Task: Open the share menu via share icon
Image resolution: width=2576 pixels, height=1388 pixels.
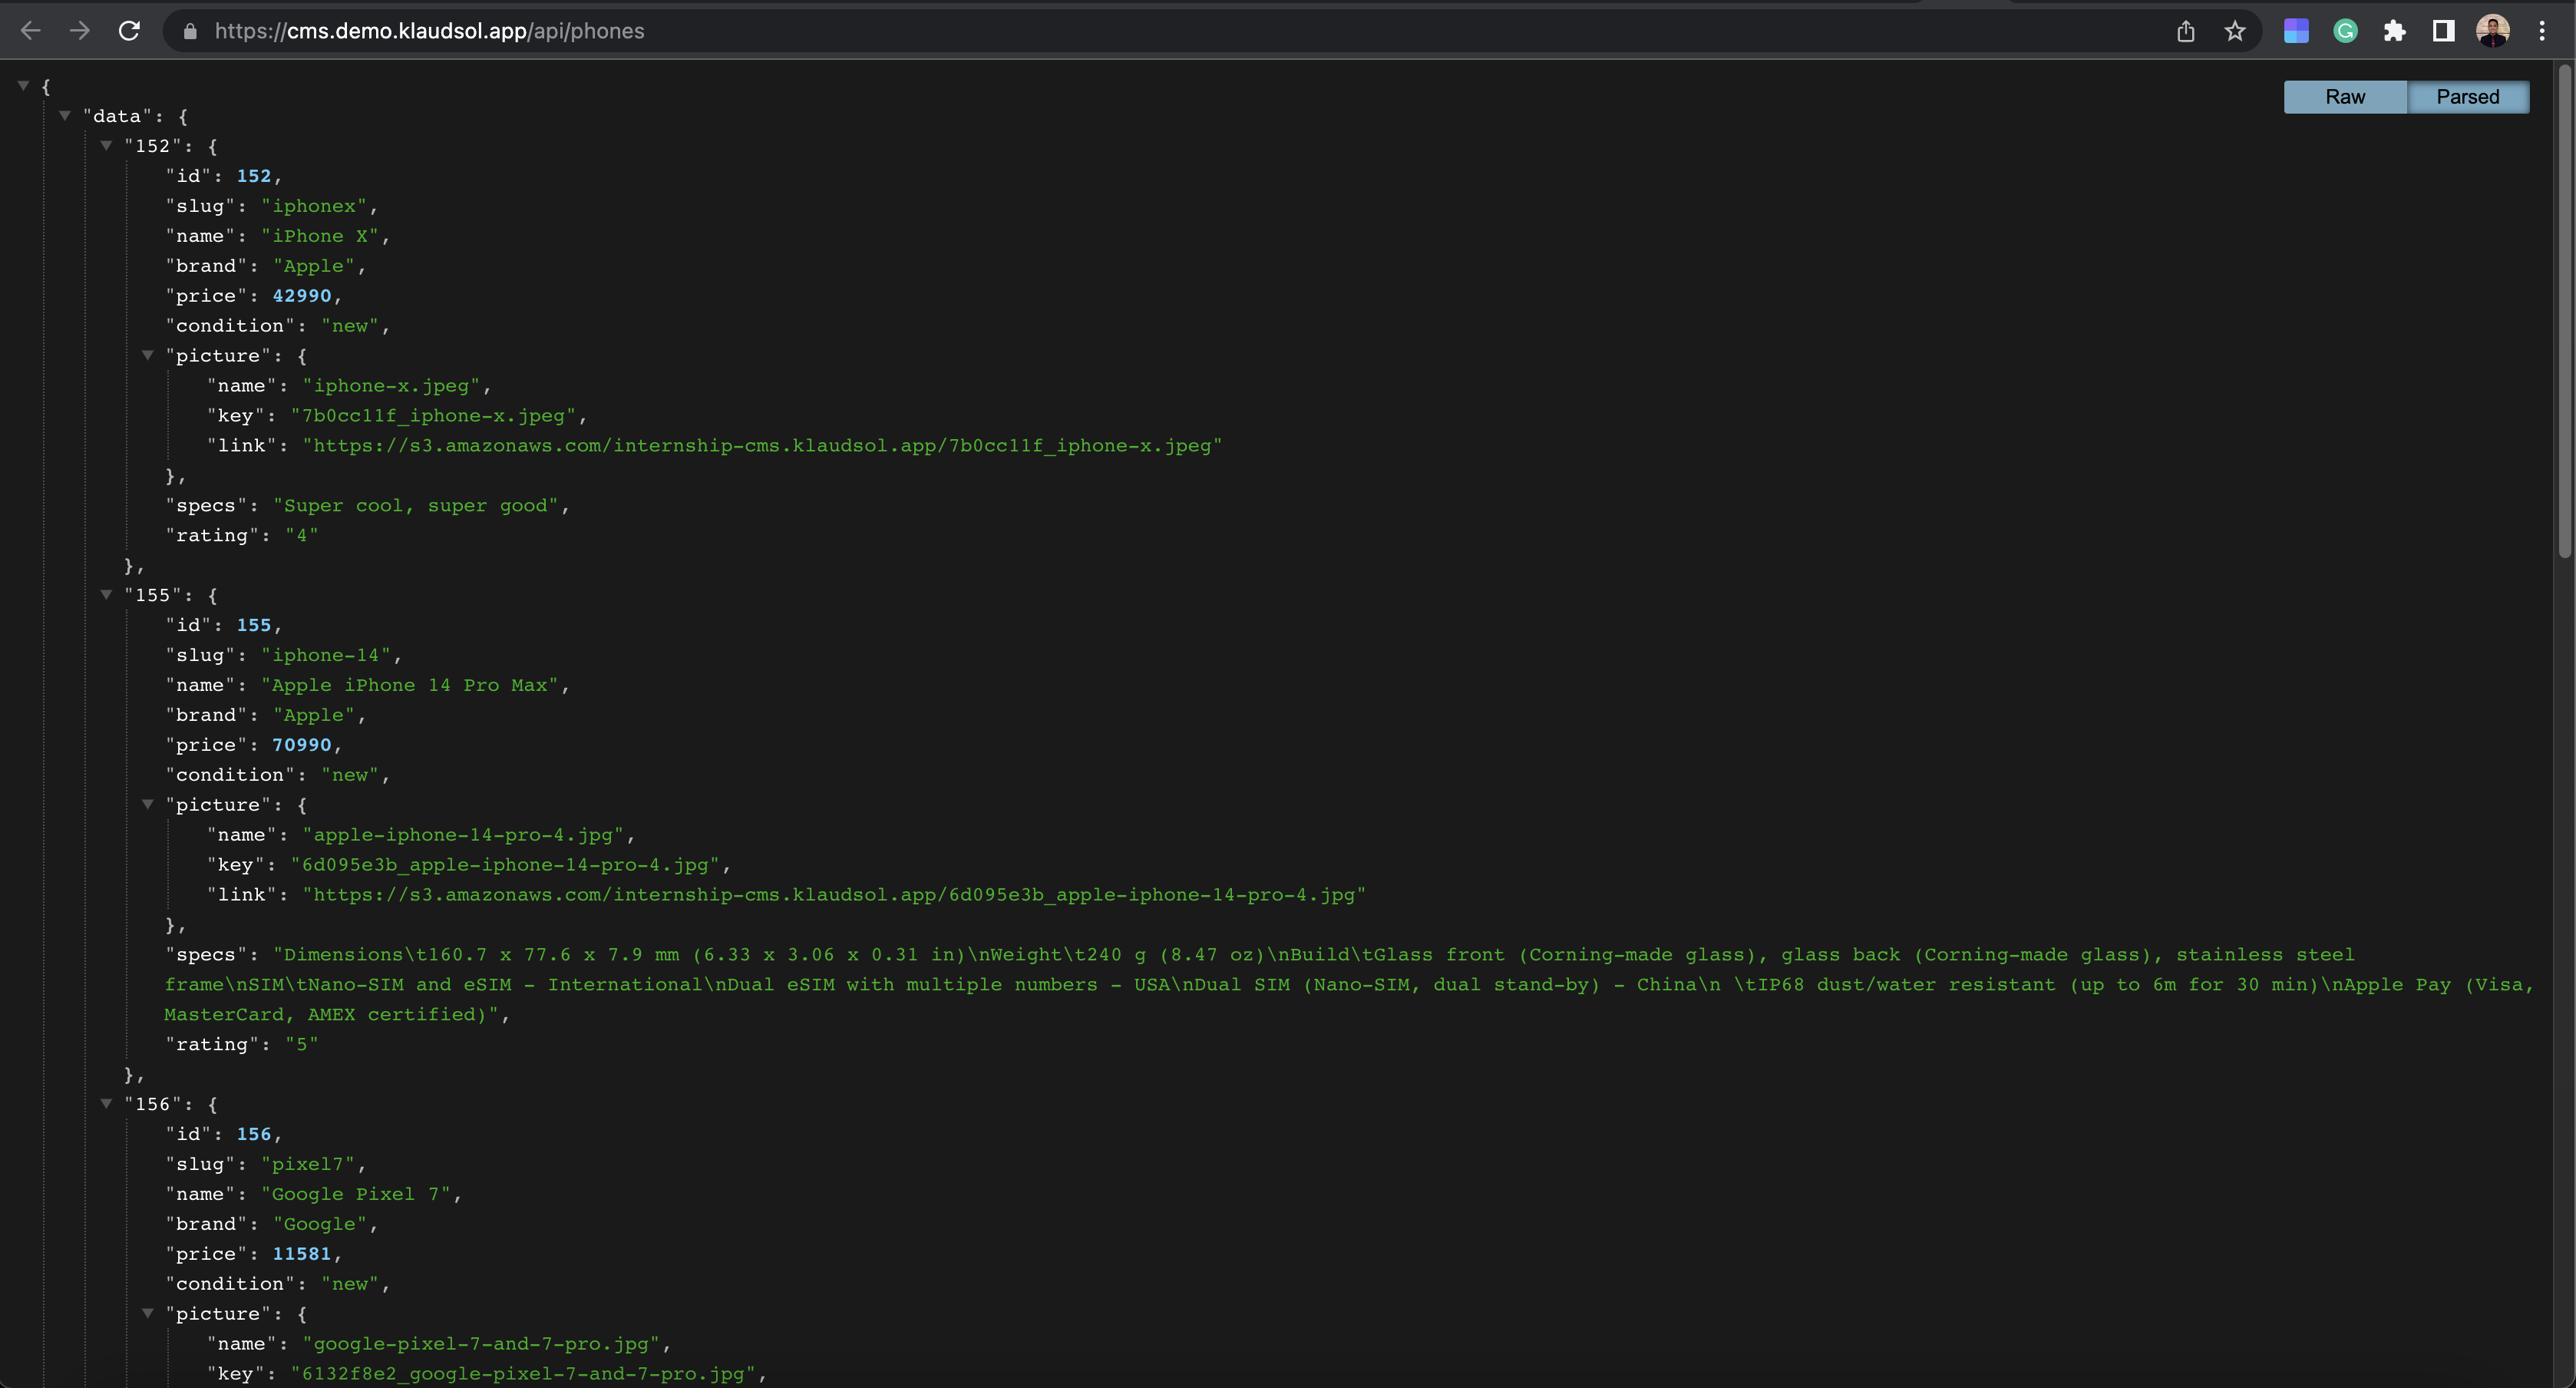Action: point(2186,31)
